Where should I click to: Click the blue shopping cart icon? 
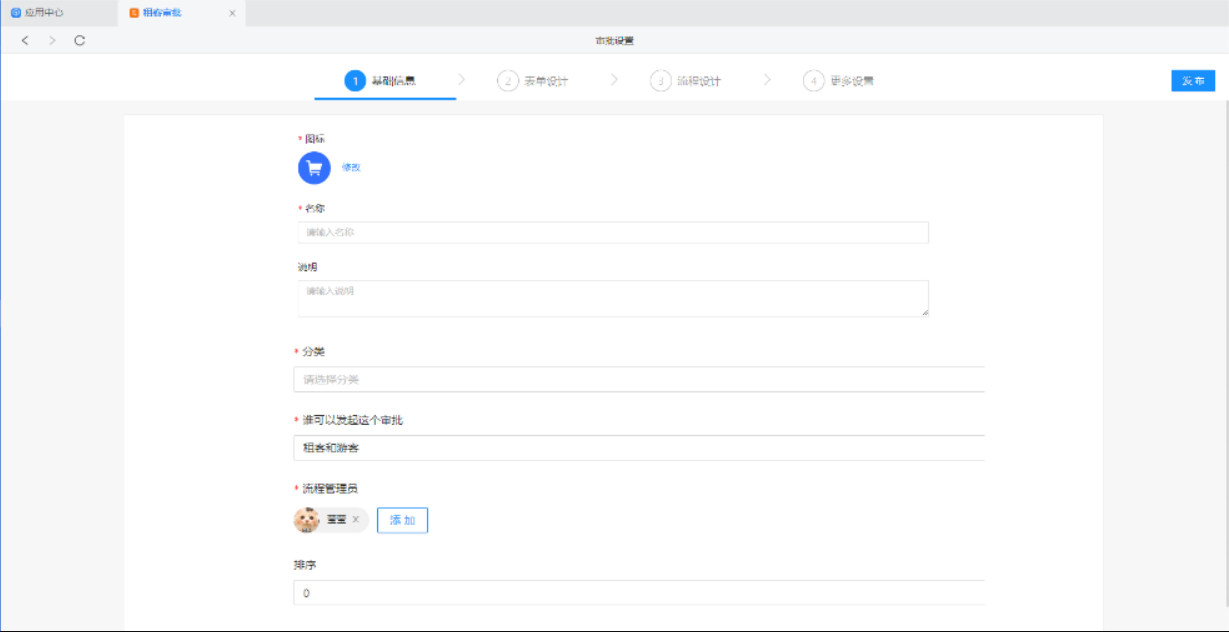pyautogui.click(x=314, y=168)
